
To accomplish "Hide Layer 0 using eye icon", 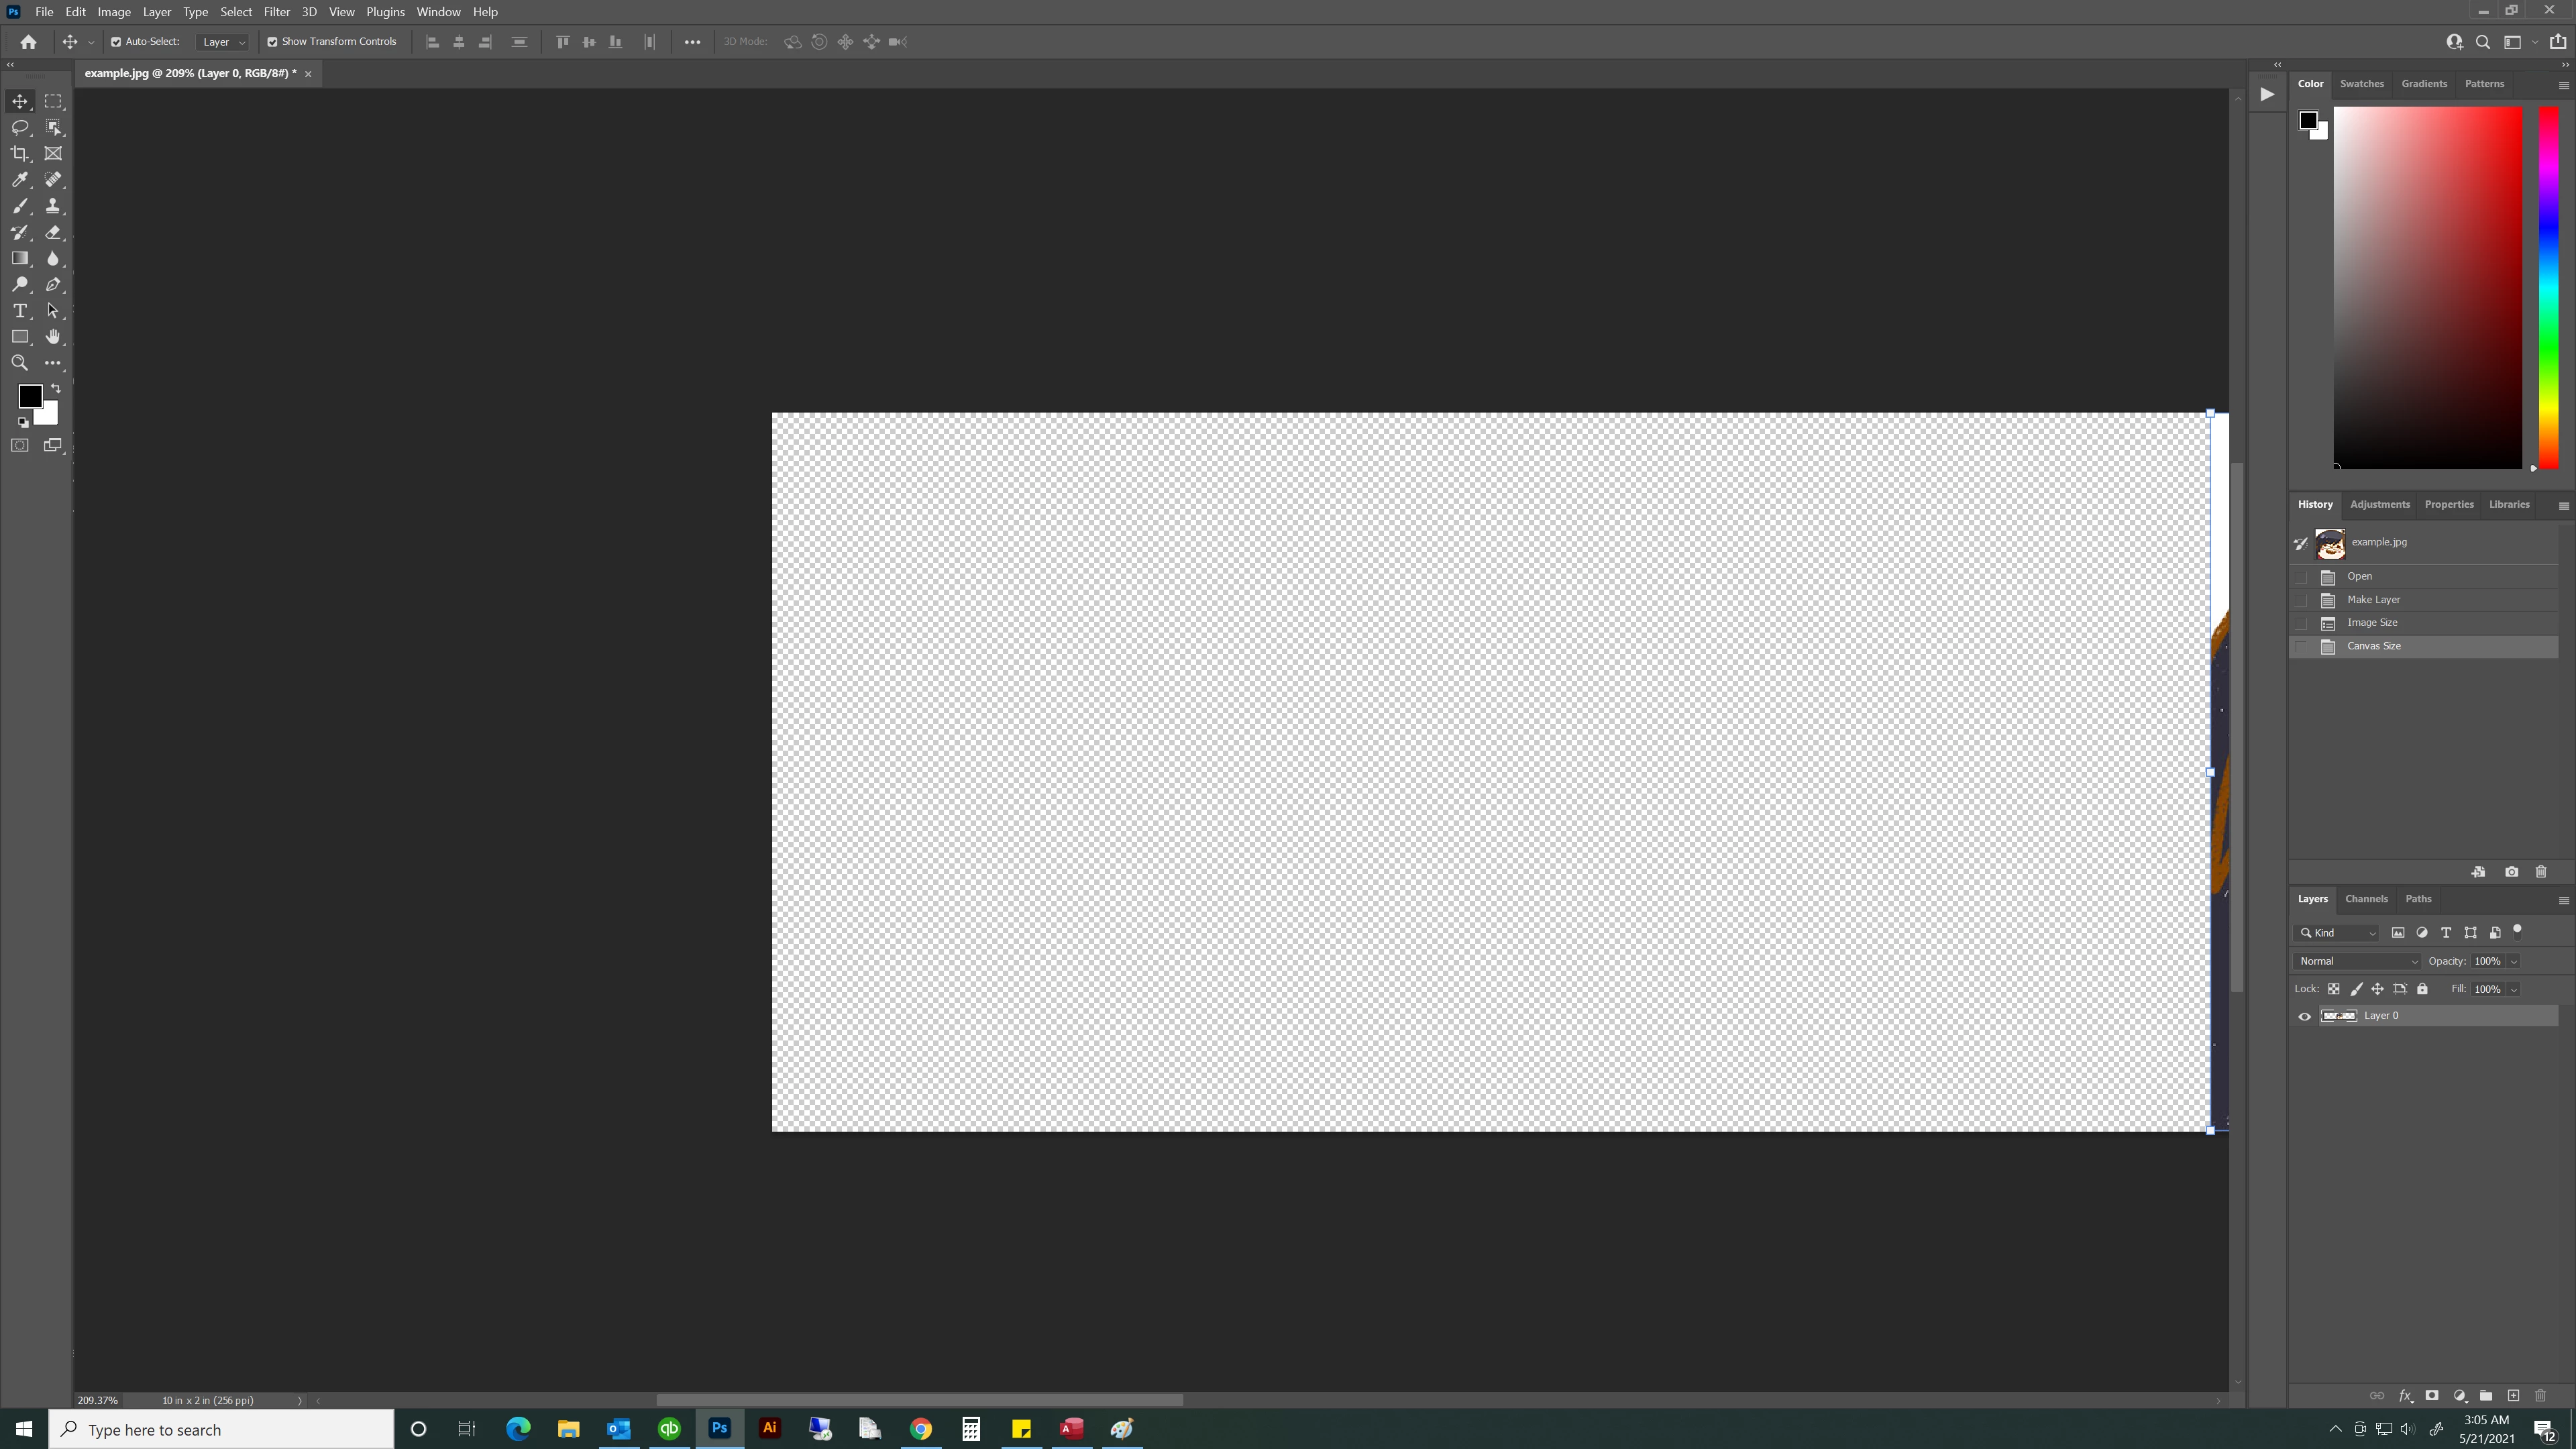I will coord(2305,1016).
